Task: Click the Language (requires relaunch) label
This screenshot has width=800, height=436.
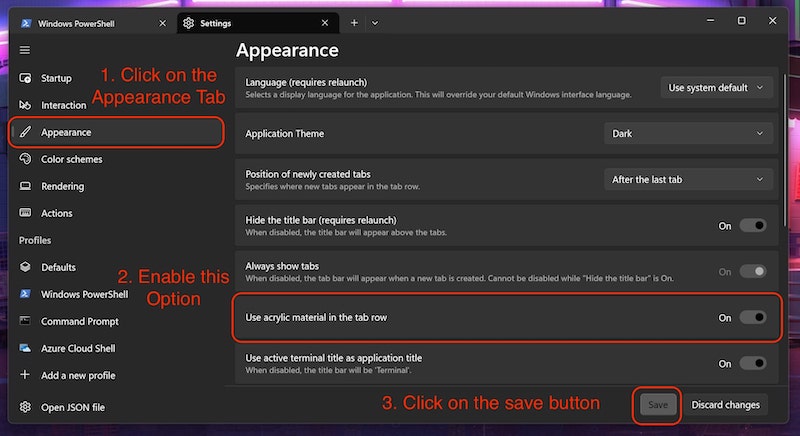Action: point(306,82)
